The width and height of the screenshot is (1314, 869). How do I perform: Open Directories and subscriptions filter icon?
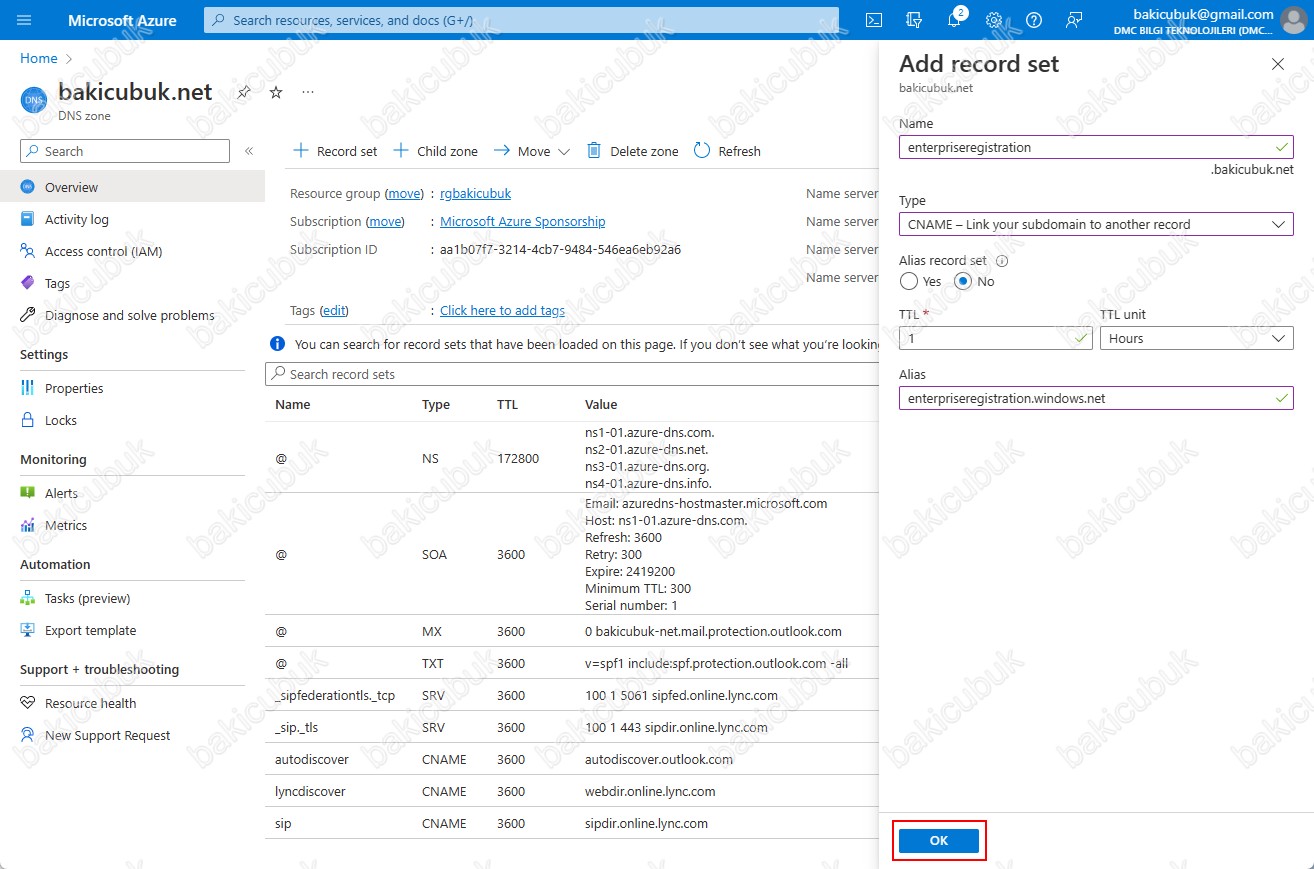pyautogui.click(x=913, y=20)
